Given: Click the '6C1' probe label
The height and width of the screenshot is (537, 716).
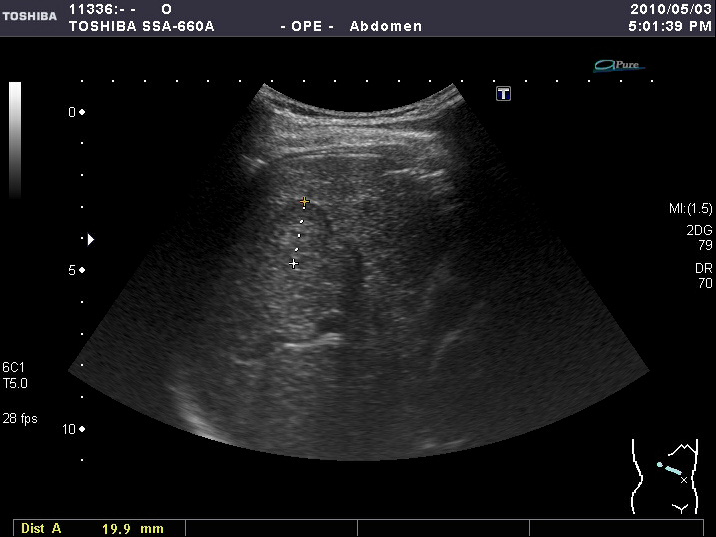Looking at the screenshot, I should [x=14, y=367].
